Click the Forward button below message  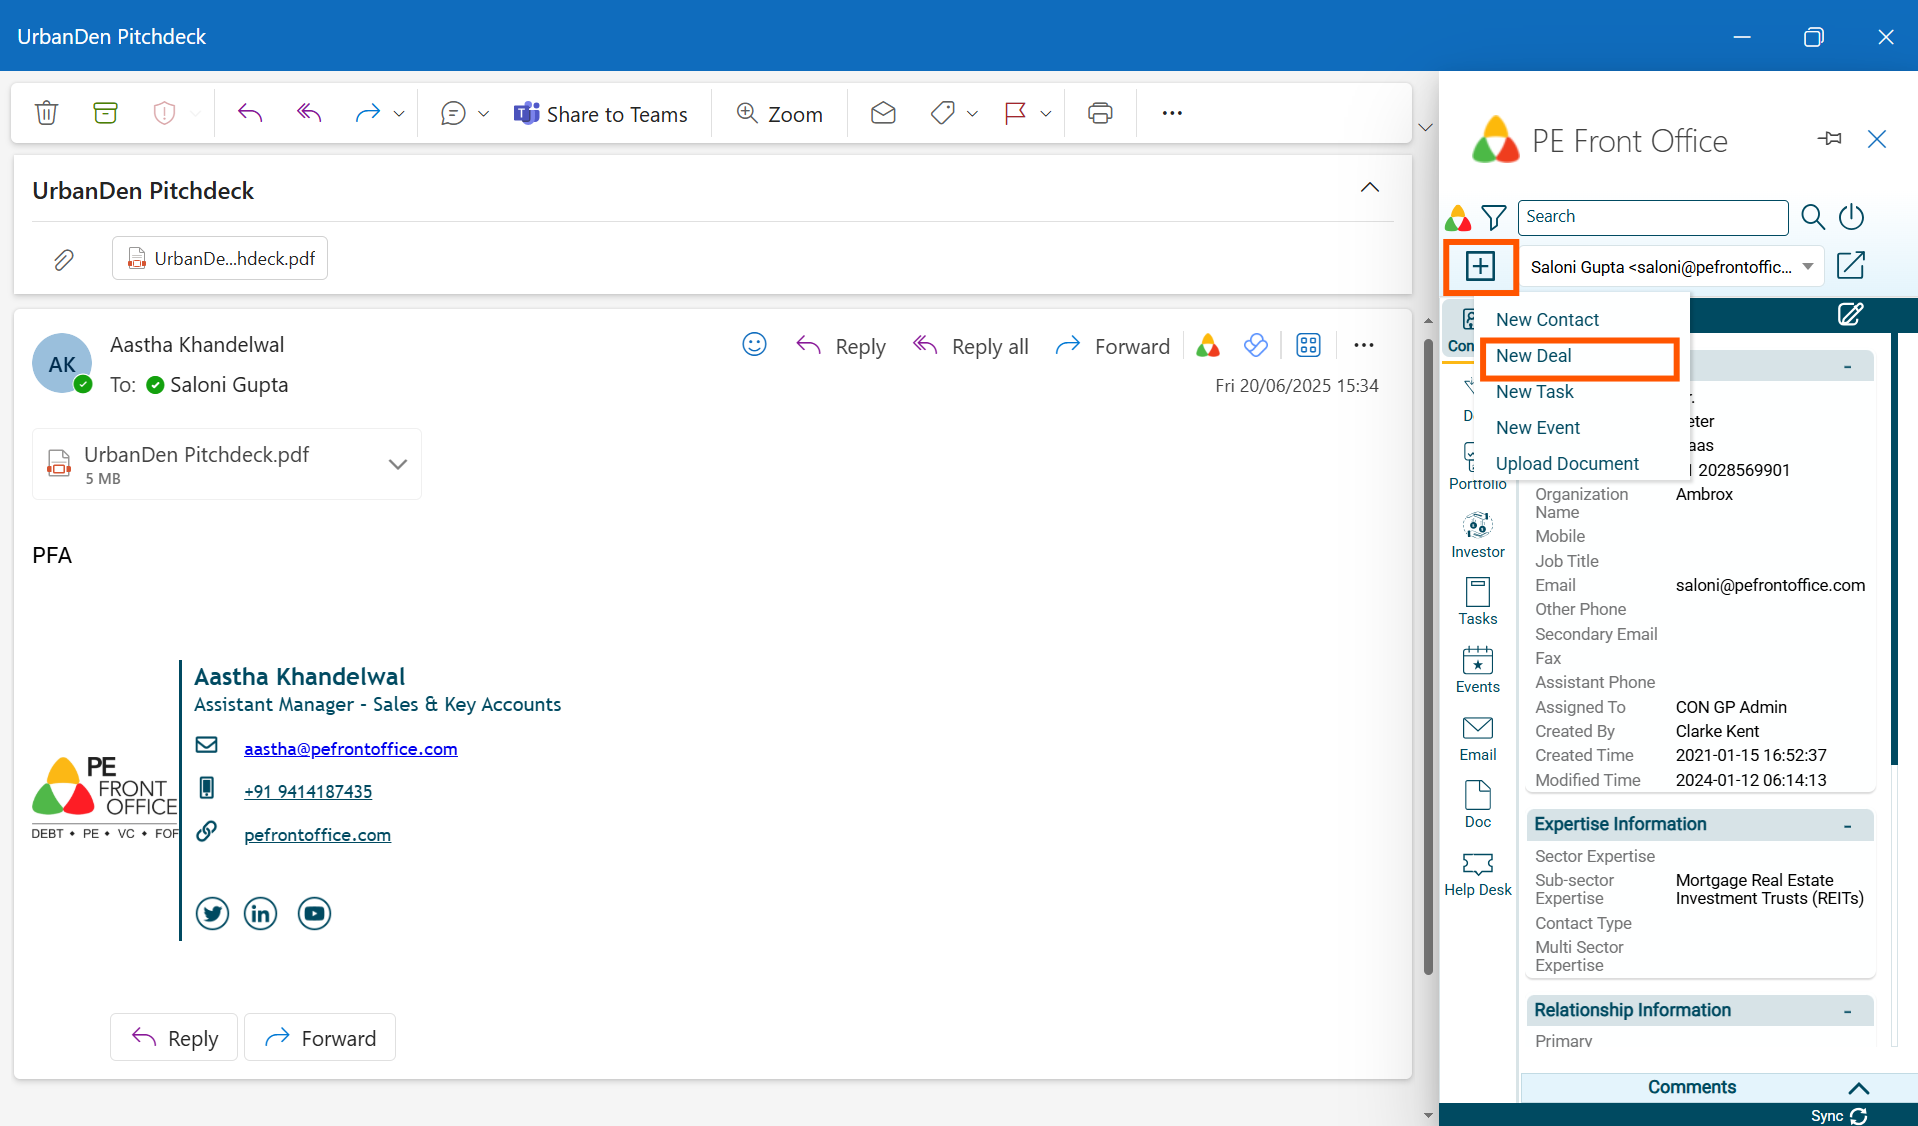(x=320, y=1038)
